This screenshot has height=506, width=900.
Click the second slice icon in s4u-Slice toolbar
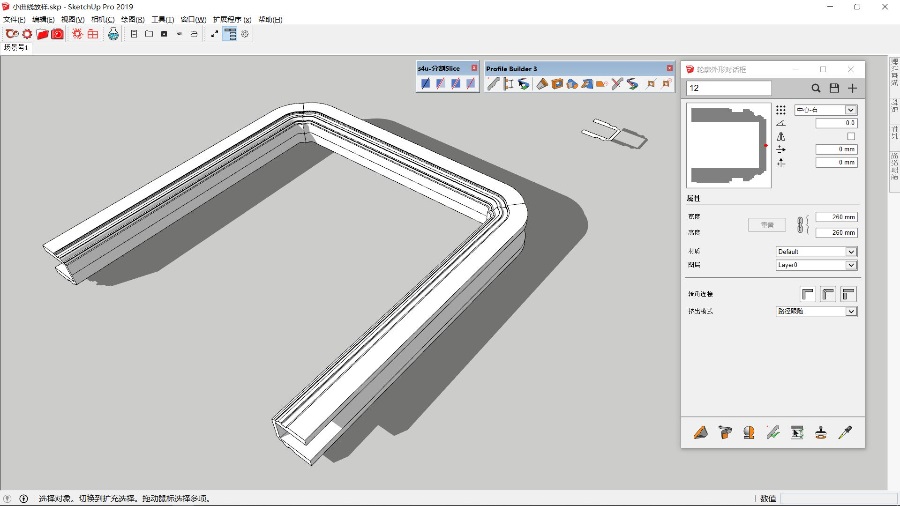point(440,84)
